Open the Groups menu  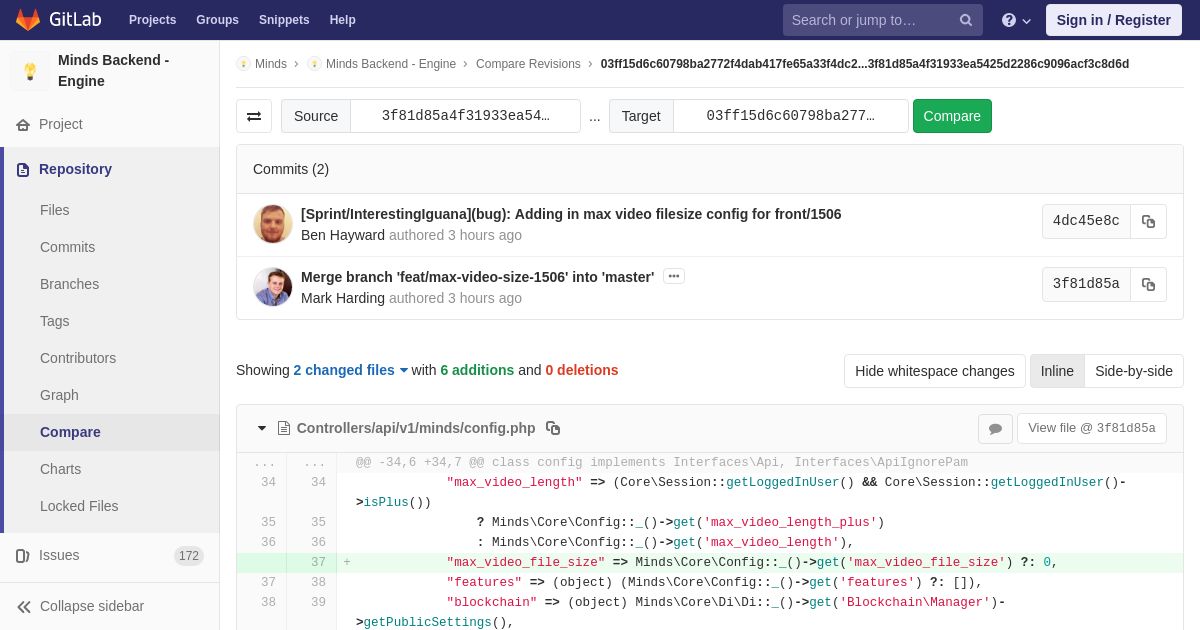217,20
